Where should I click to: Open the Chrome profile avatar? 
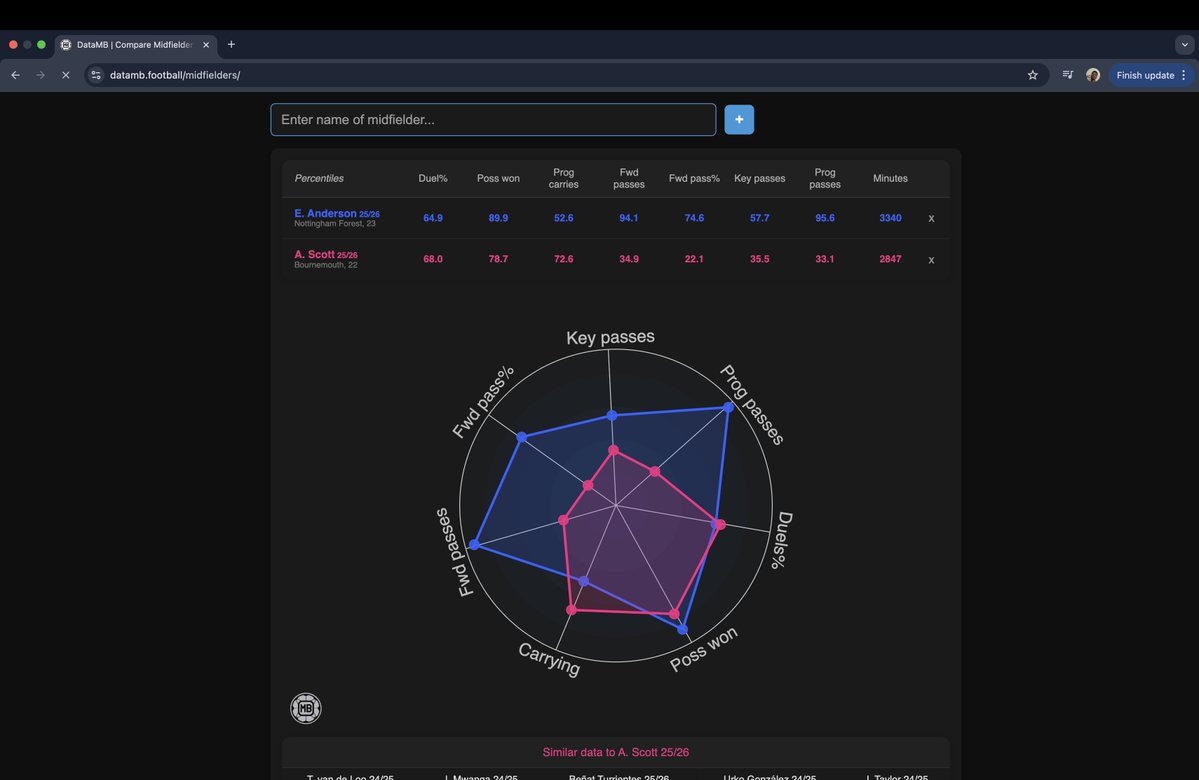(1093, 75)
